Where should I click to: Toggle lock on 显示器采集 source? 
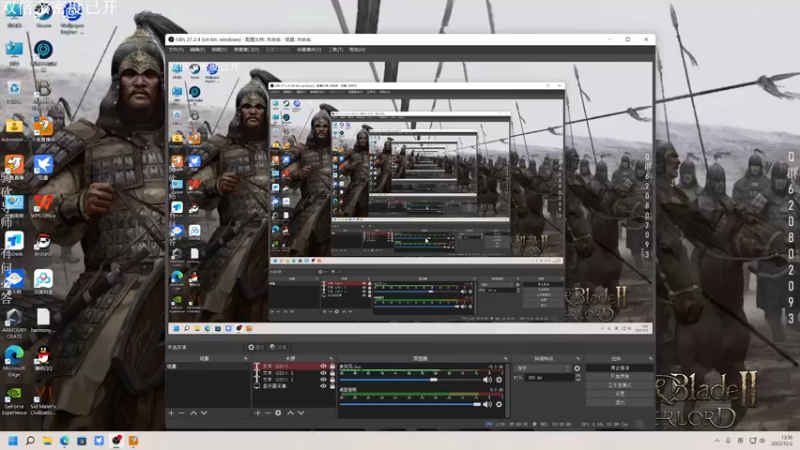tap(332, 386)
